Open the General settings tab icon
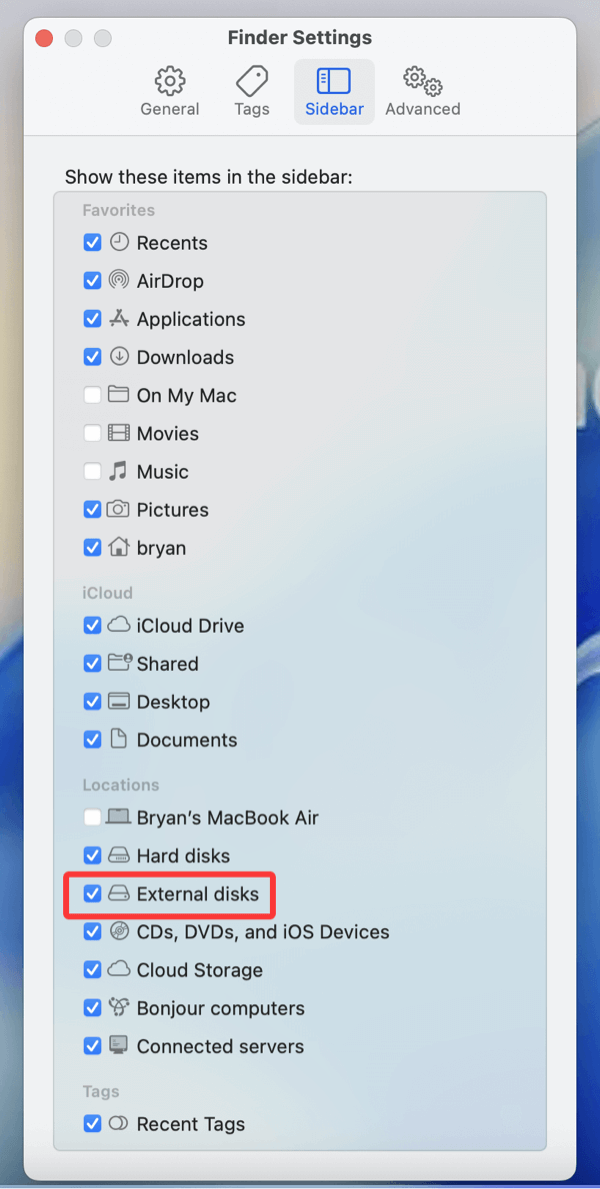This screenshot has width=600, height=1189. coord(169,80)
